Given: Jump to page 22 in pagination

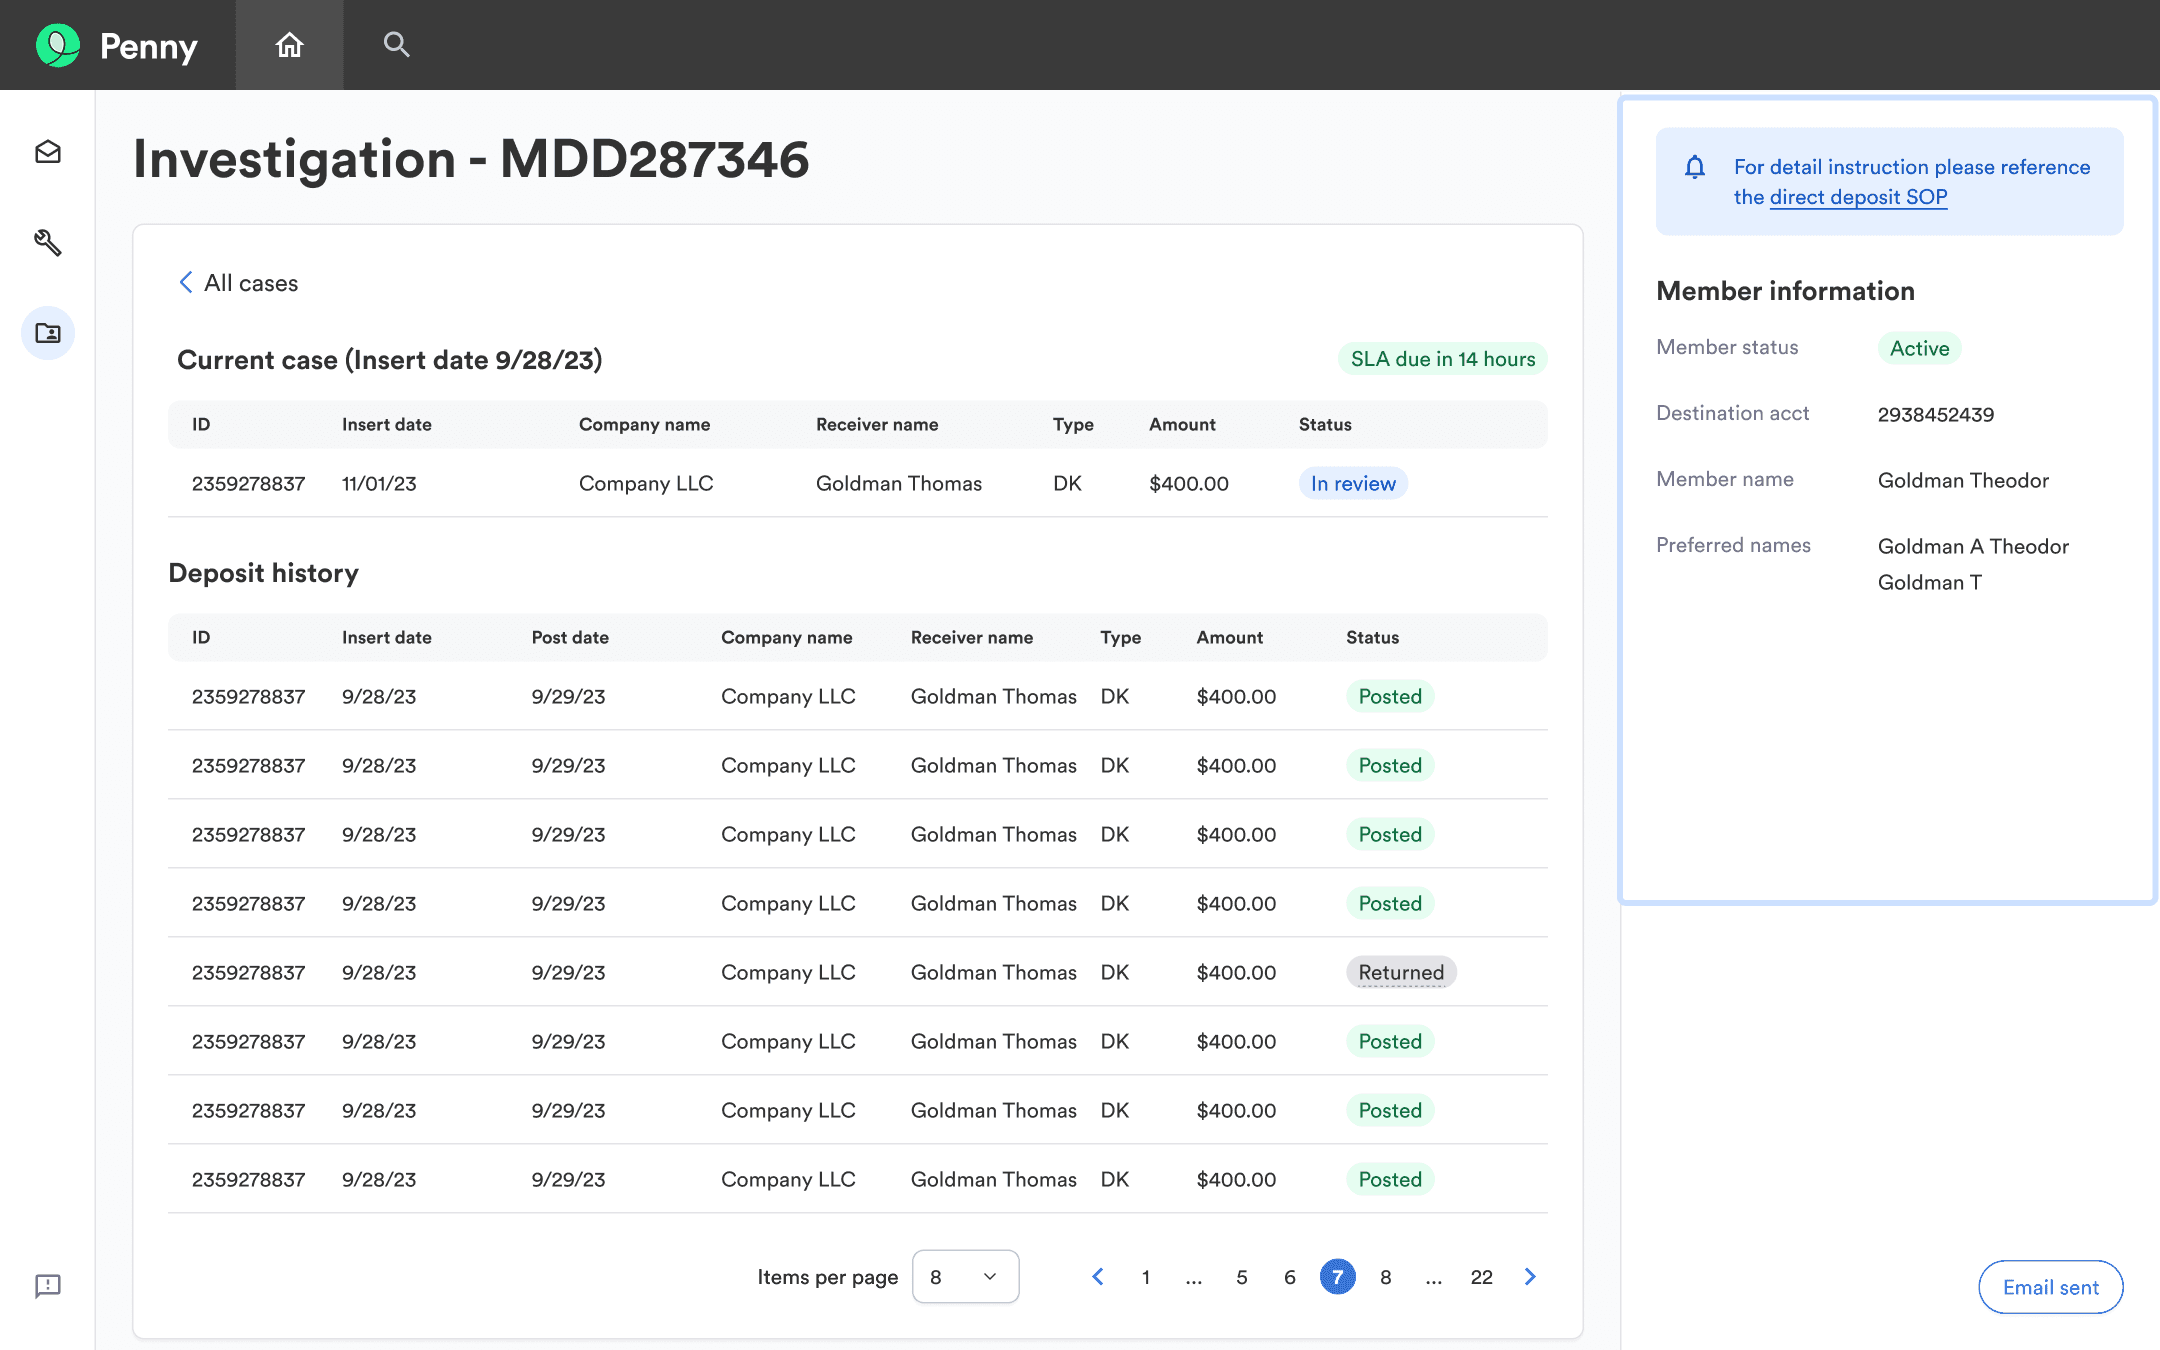Looking at the screenshot, I should pyautogui.click(x=1481, y=1277).
